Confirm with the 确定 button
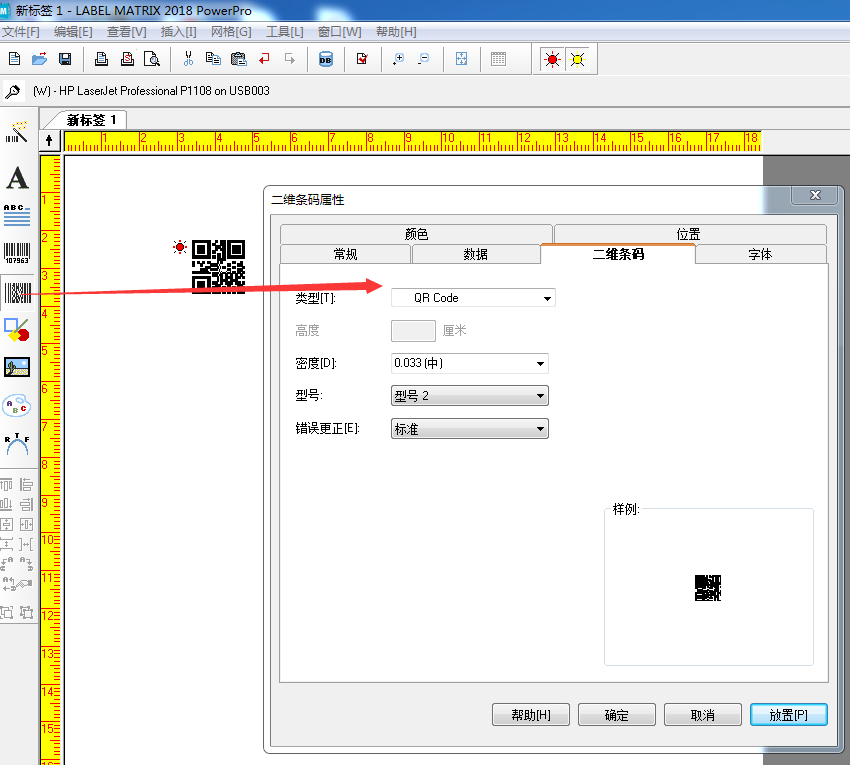The image size is (850, 765). point(617,715)
